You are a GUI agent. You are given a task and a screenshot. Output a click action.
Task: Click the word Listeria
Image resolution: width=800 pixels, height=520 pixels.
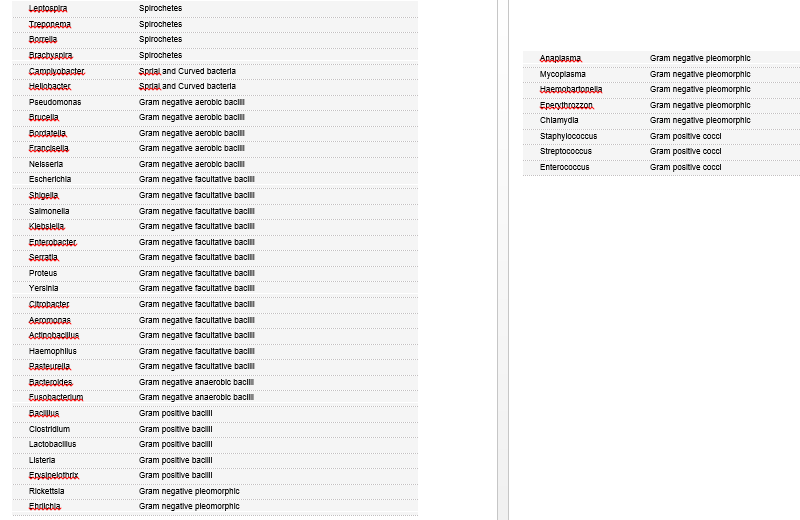(43, 460)
